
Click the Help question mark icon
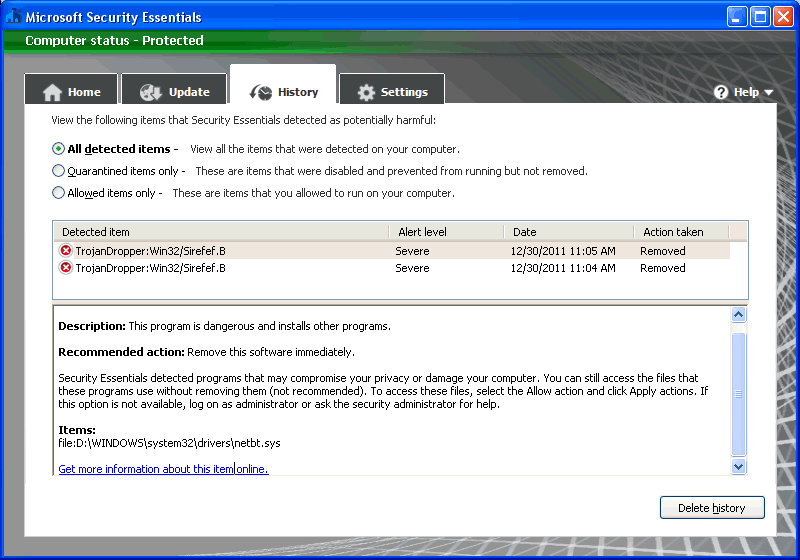(721, 92)
